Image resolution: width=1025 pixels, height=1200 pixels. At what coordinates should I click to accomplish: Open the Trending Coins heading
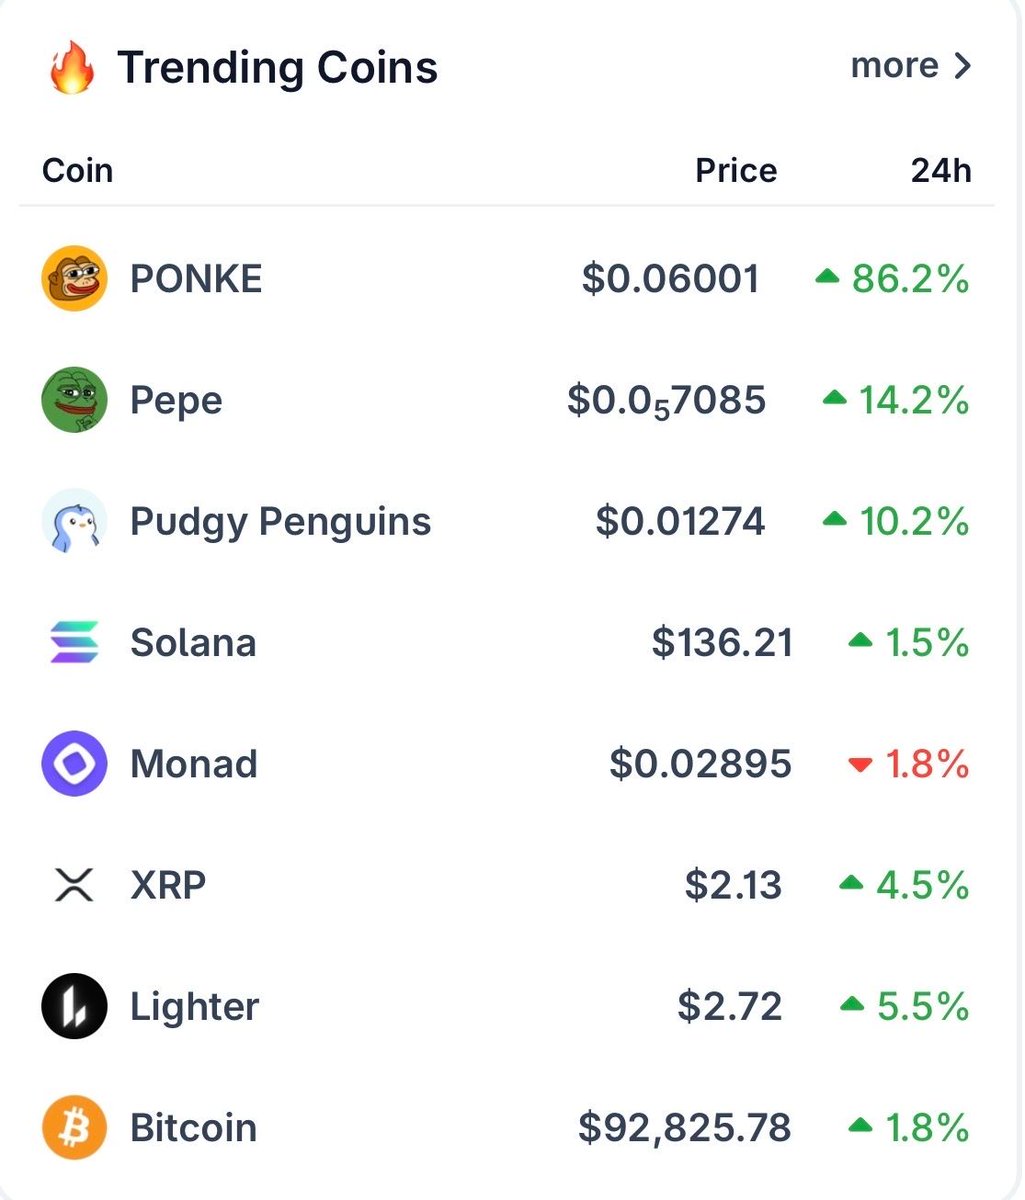click(278, 68)
